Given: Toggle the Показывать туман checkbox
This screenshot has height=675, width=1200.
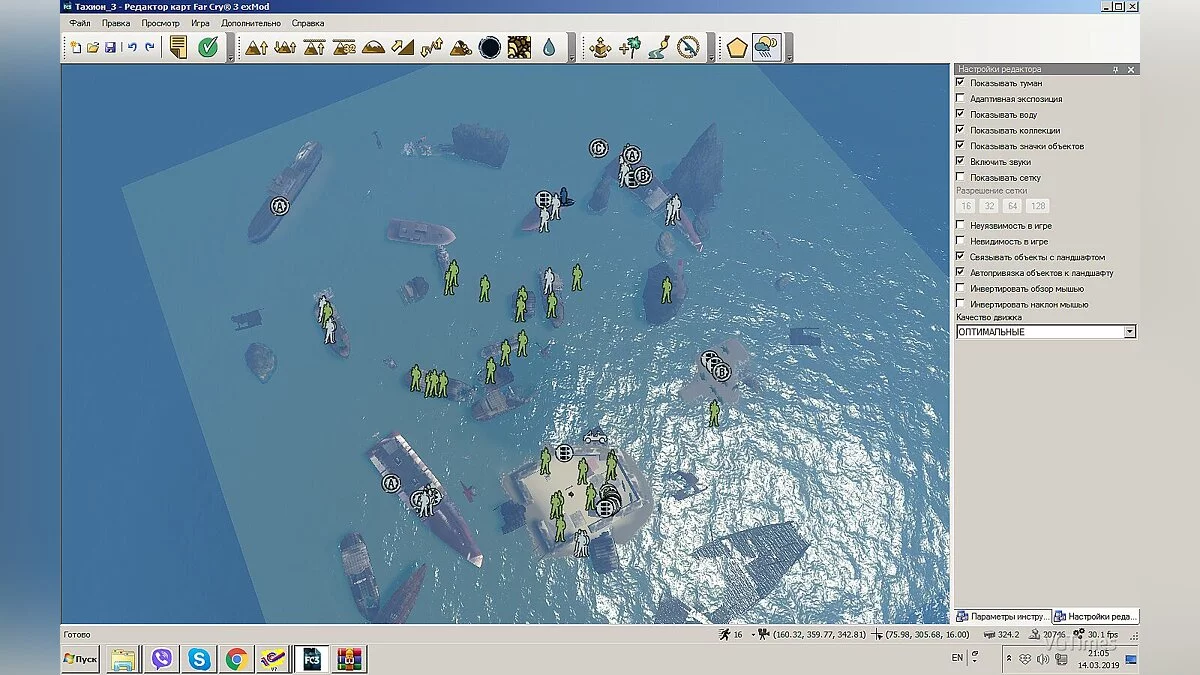Looking at the screenshot, I should click(x=961, y=83).
